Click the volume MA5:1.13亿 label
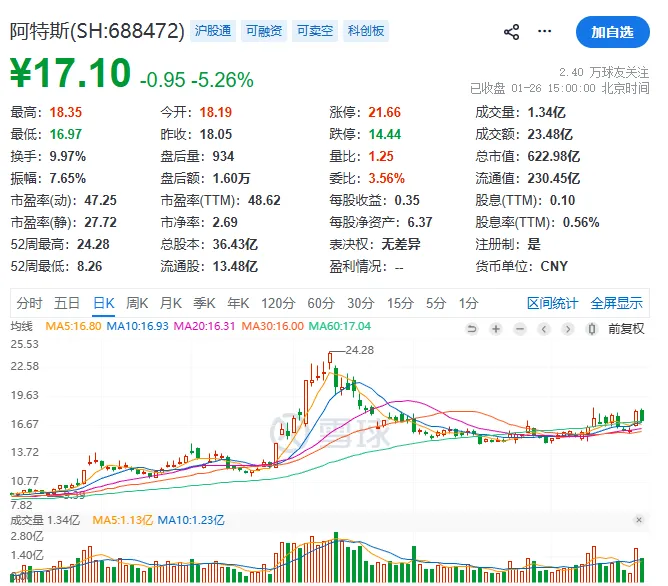 click(123, 520)
